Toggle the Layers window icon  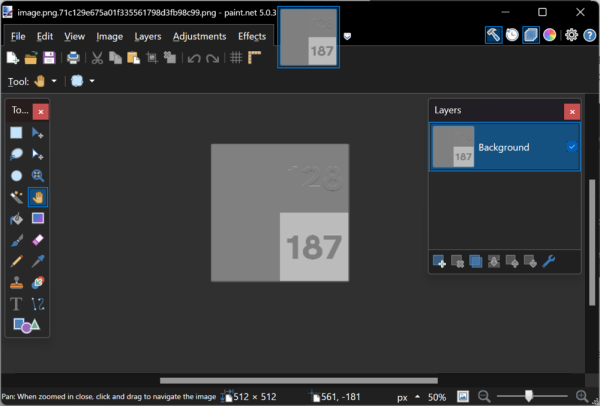(531, 35)
